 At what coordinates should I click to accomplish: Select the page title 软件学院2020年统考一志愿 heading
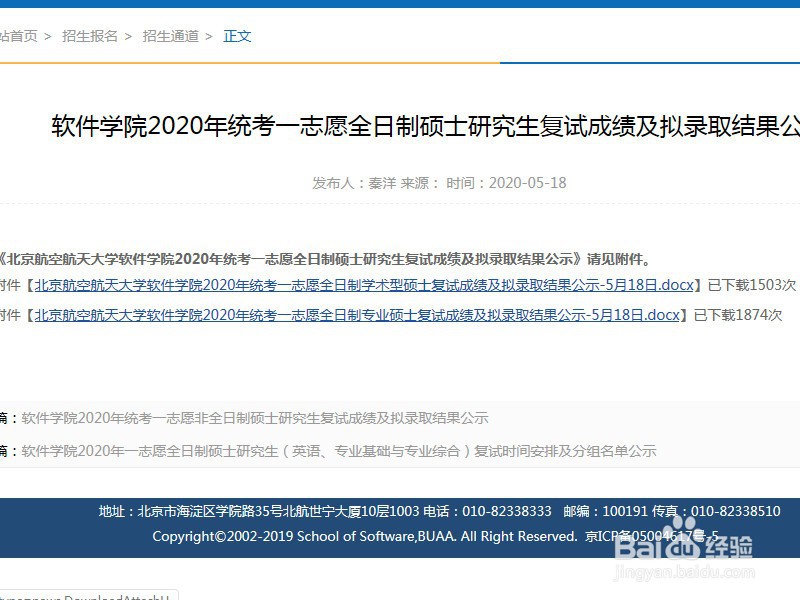(x=426, y=126)
